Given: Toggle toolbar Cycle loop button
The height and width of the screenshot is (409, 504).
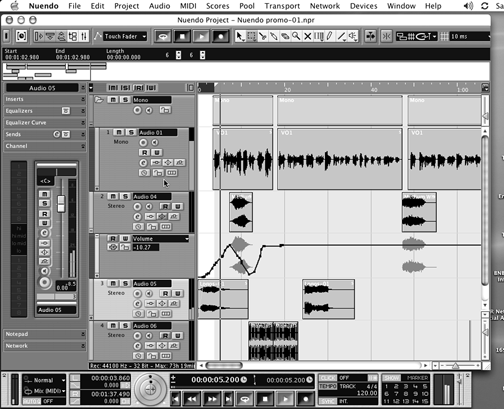Looking at the screenshot, I should click(x=163, y=36).
